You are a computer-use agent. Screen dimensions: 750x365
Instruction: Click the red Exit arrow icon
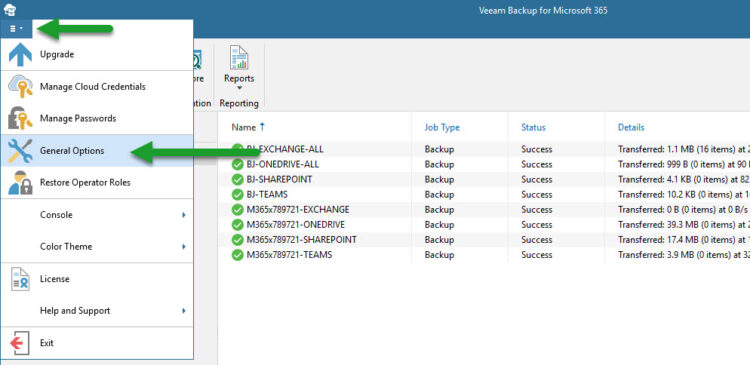coord(20,343)
